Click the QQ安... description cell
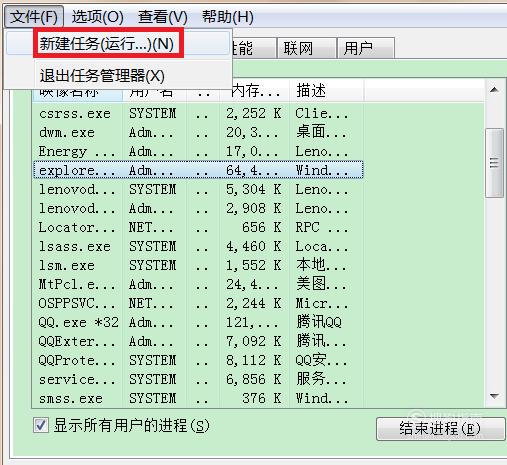 coord(322,360)
